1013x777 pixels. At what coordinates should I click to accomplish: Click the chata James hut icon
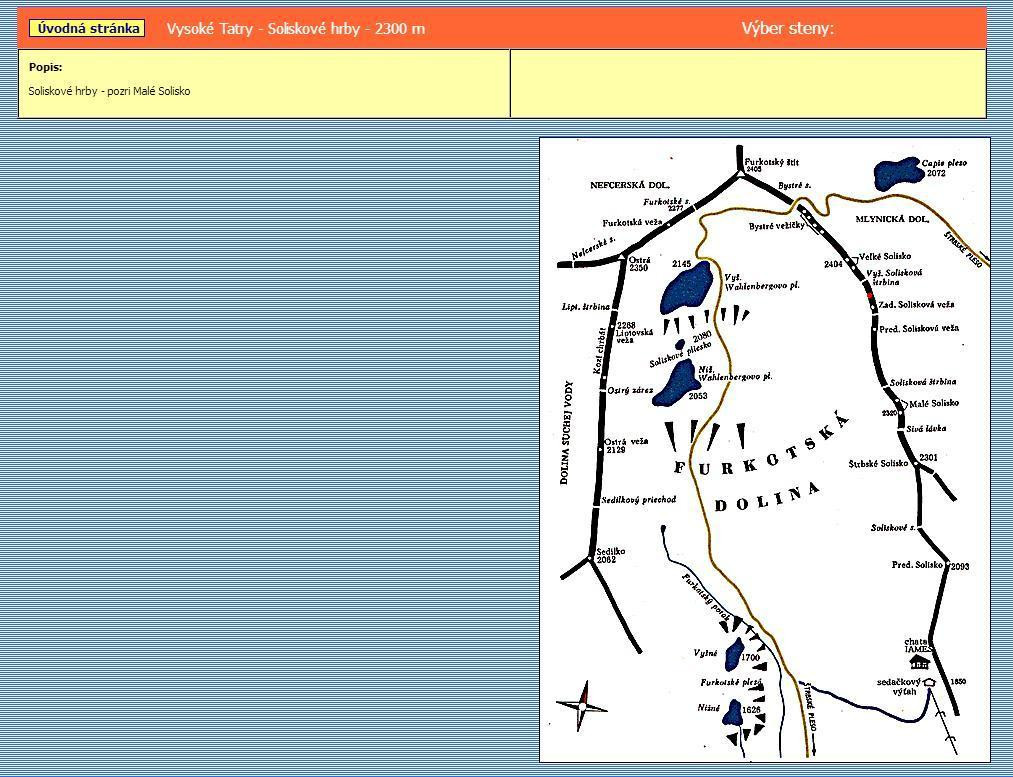[x=919, y=661]
